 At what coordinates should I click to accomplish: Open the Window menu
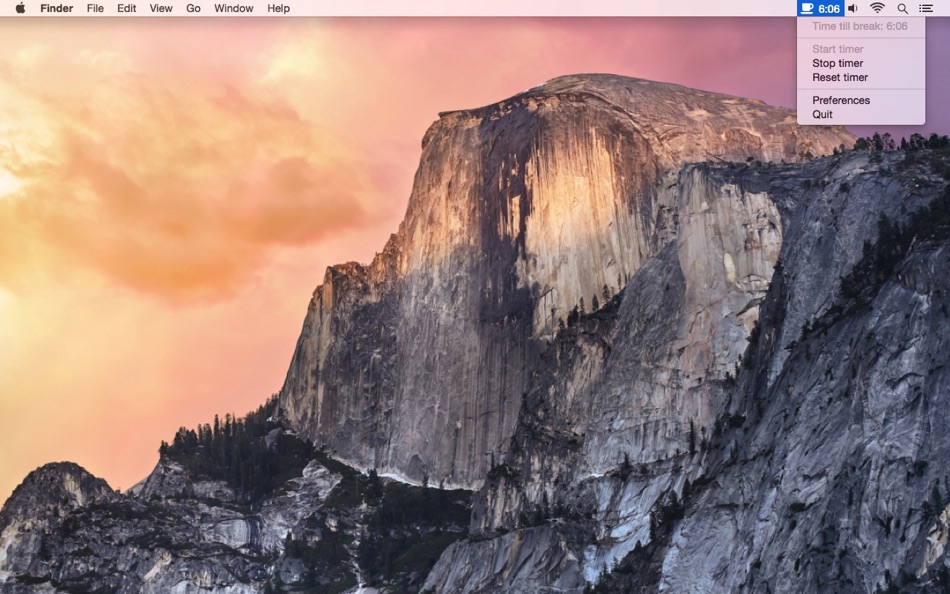[x=233, y=8]
